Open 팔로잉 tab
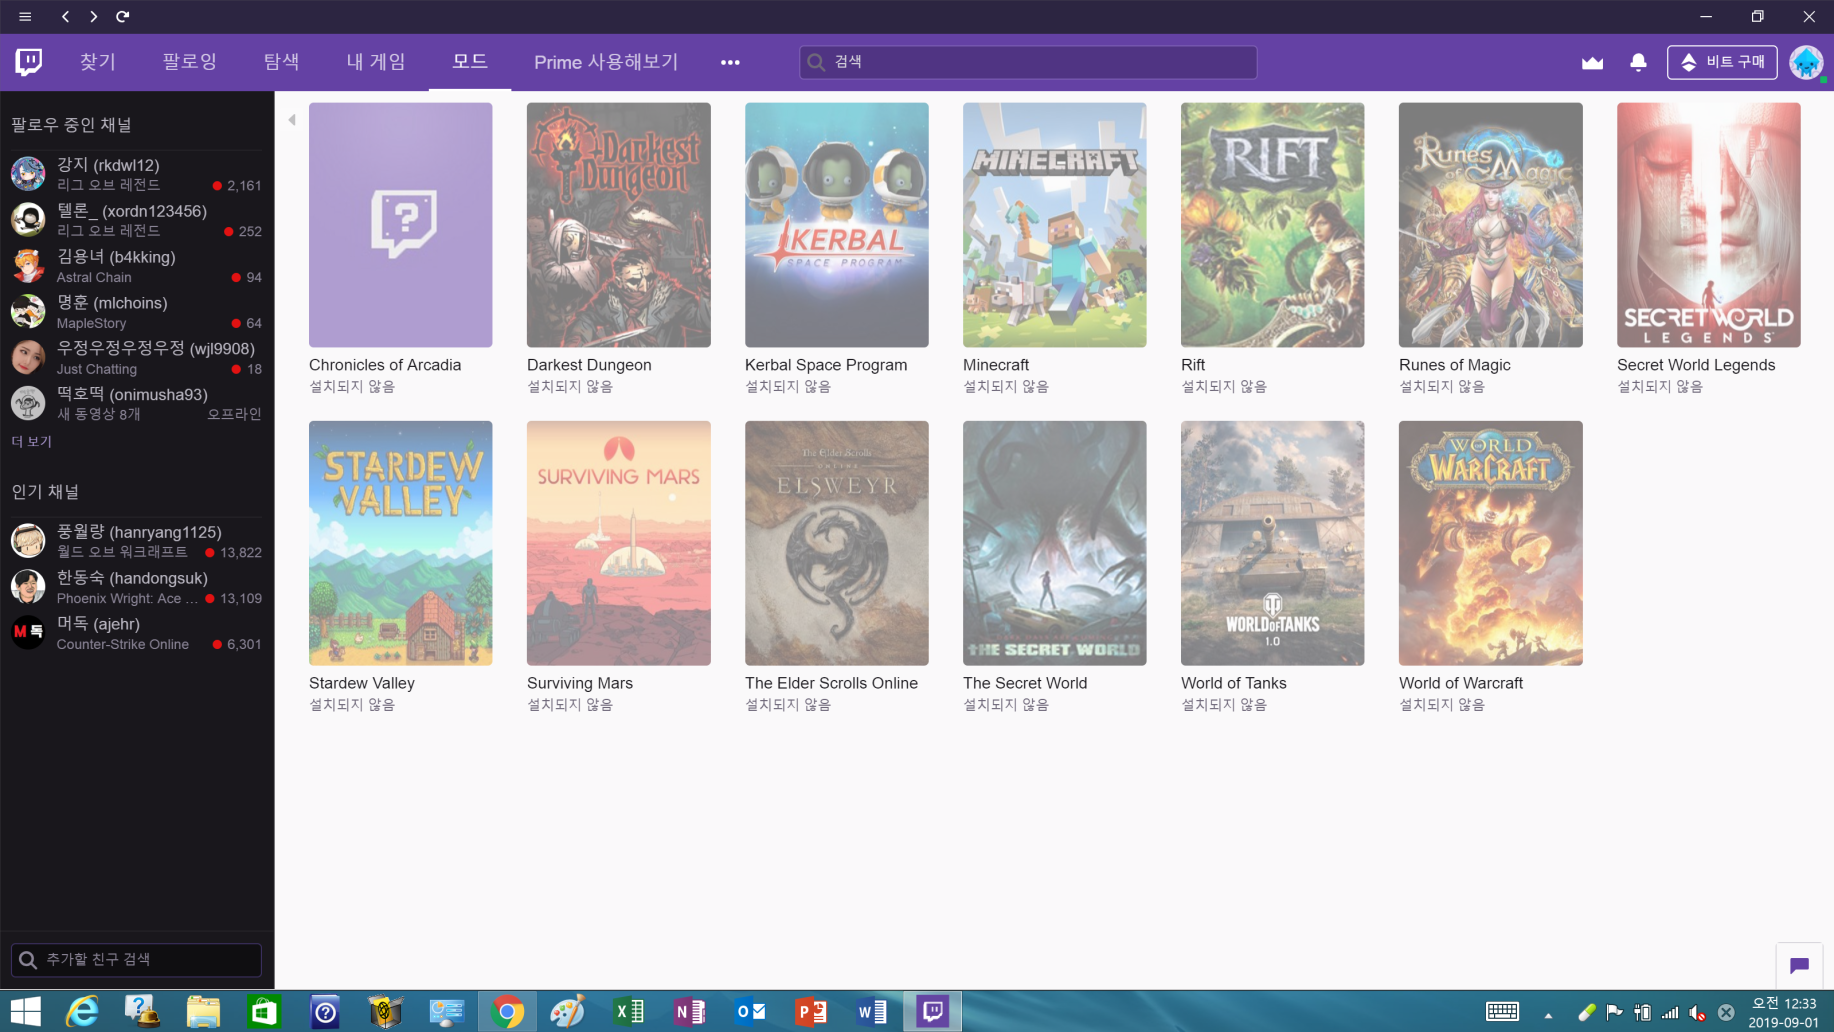Image resolution: width=1834 pixels, height=1032 pixels. 190,62
